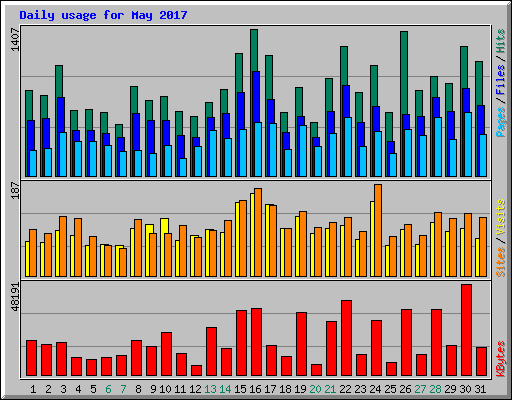Click the Sites legend label
The height and width of the screenshot is (400, 512).
coord(500,262)
